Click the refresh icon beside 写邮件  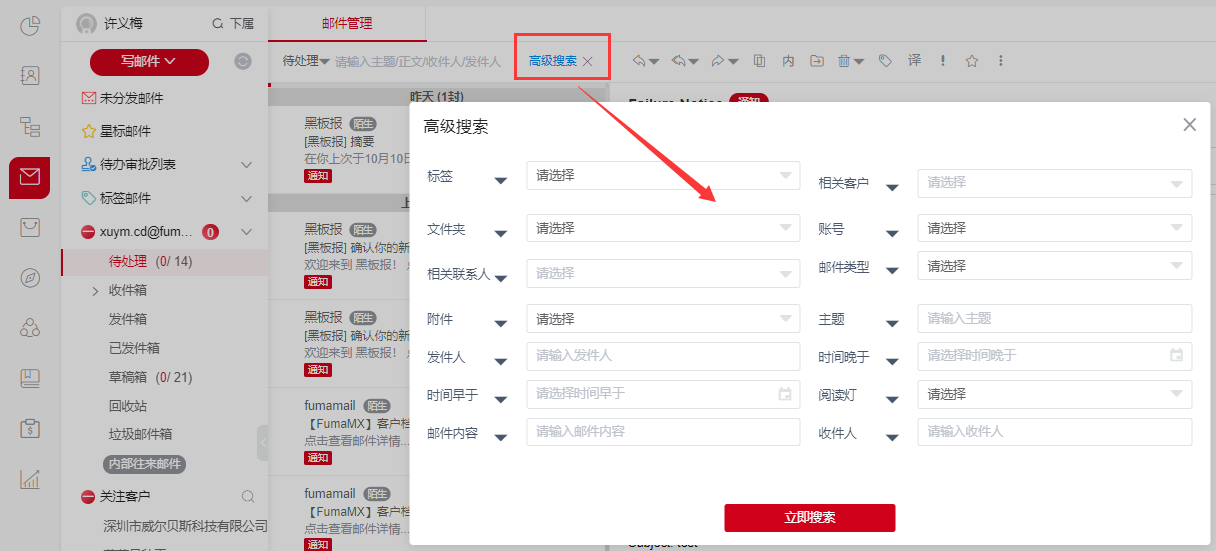(243, 62)
